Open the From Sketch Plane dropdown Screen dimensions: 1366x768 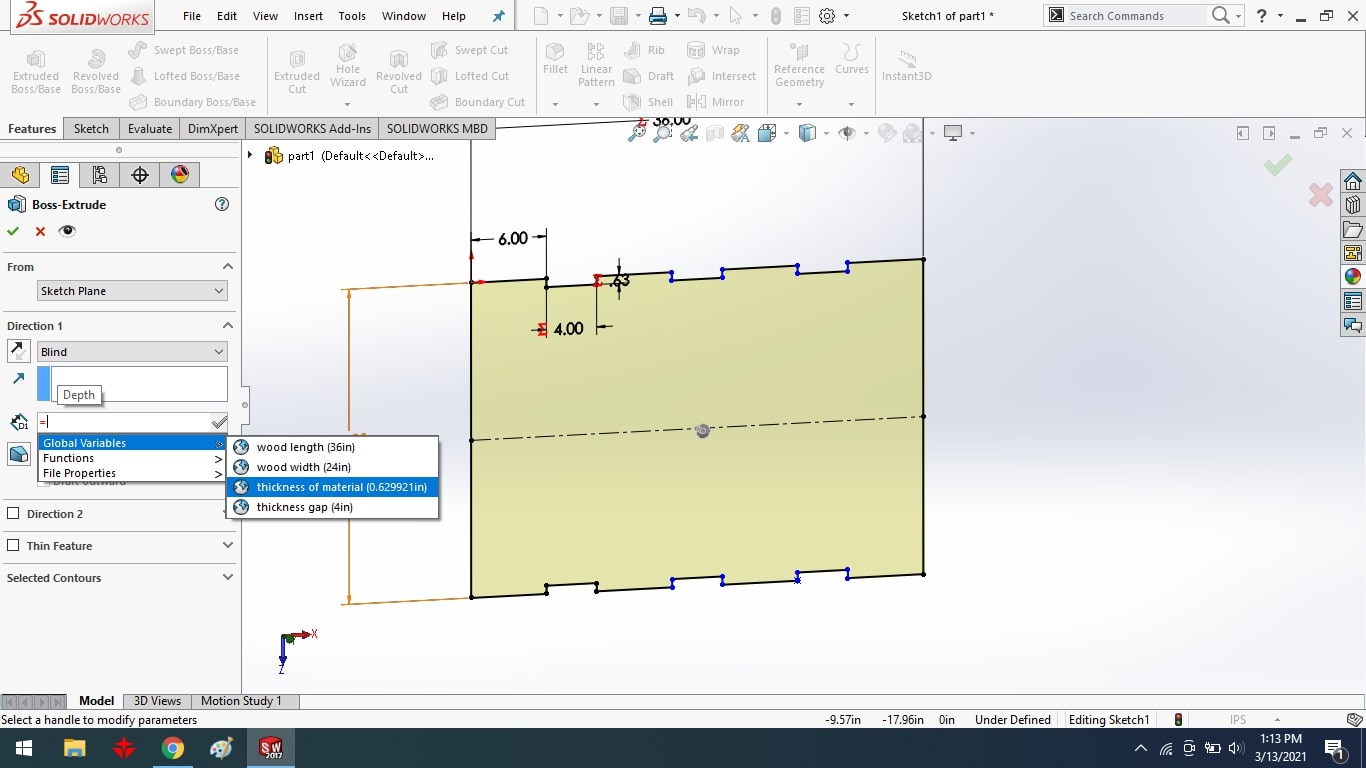click(x=132, y=291)
